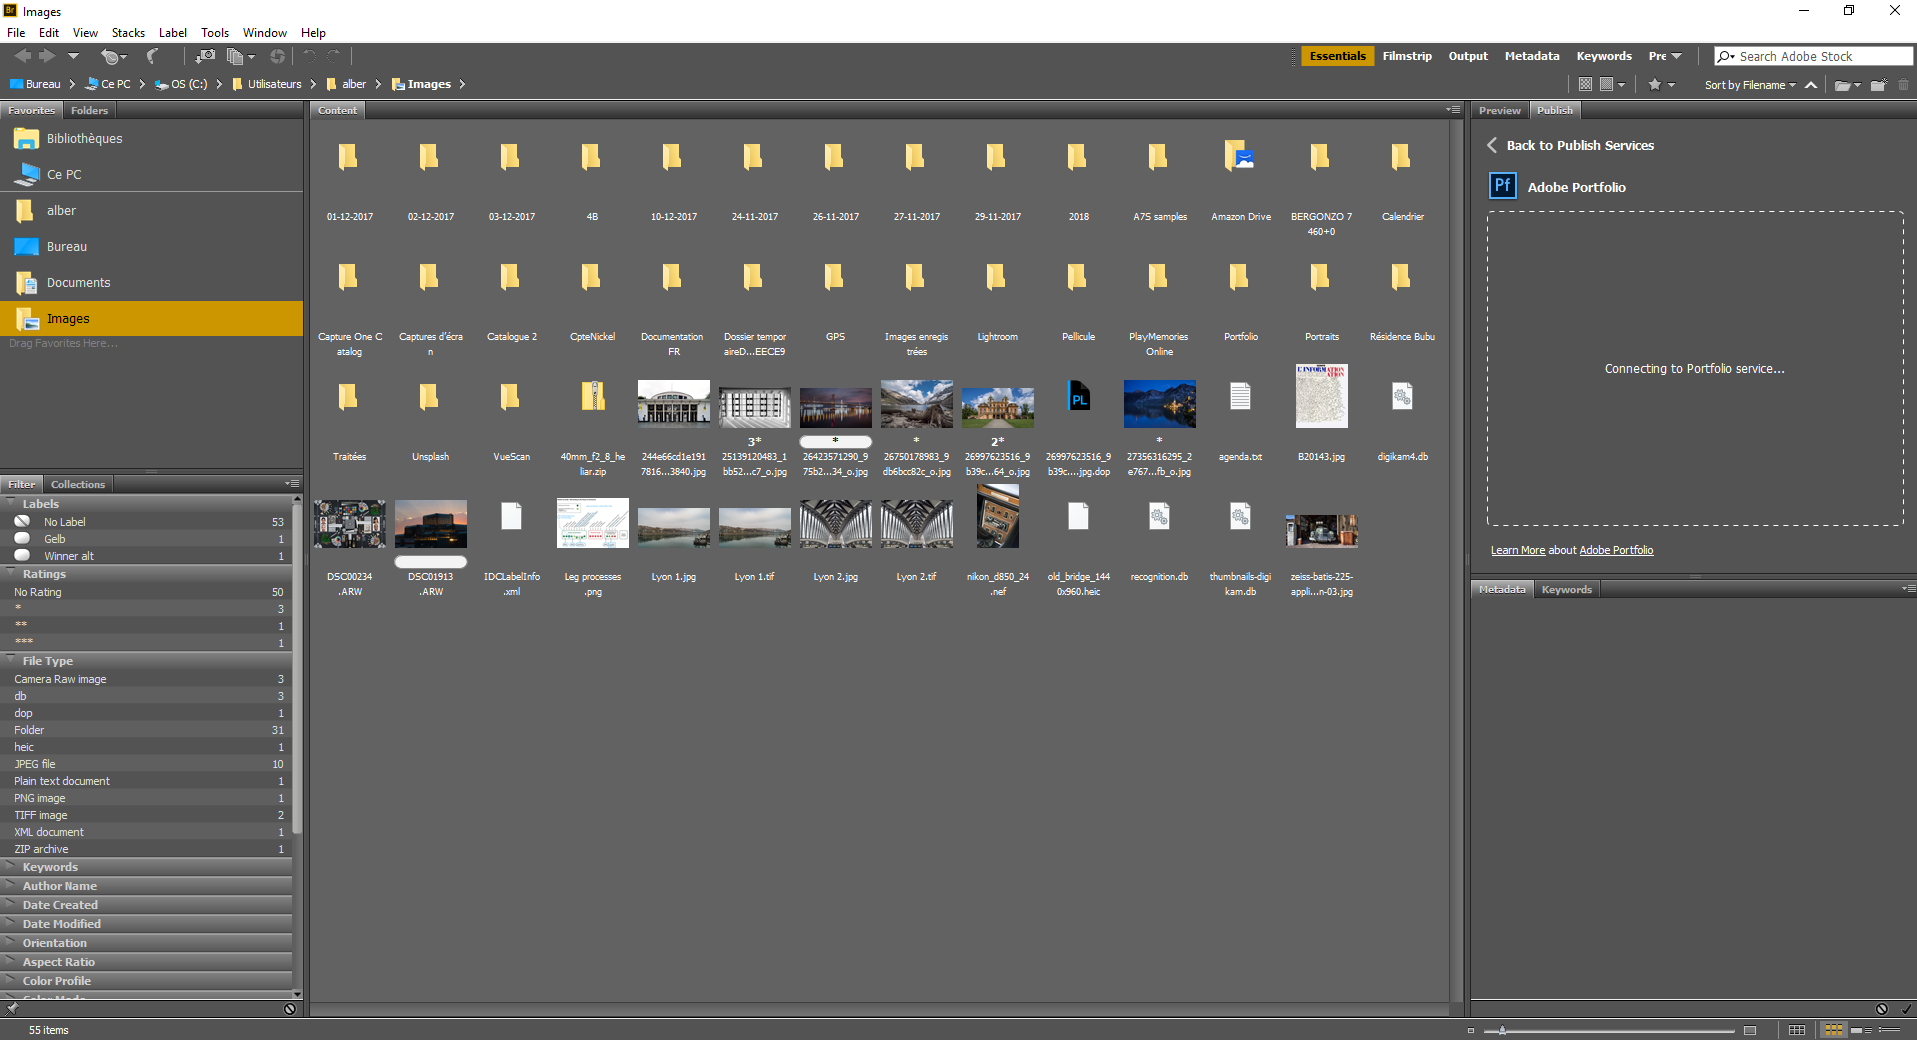This screenshot has height=1040, width=1917.
Task: Open the Stacks menu
Action: (x=128, y=33)
